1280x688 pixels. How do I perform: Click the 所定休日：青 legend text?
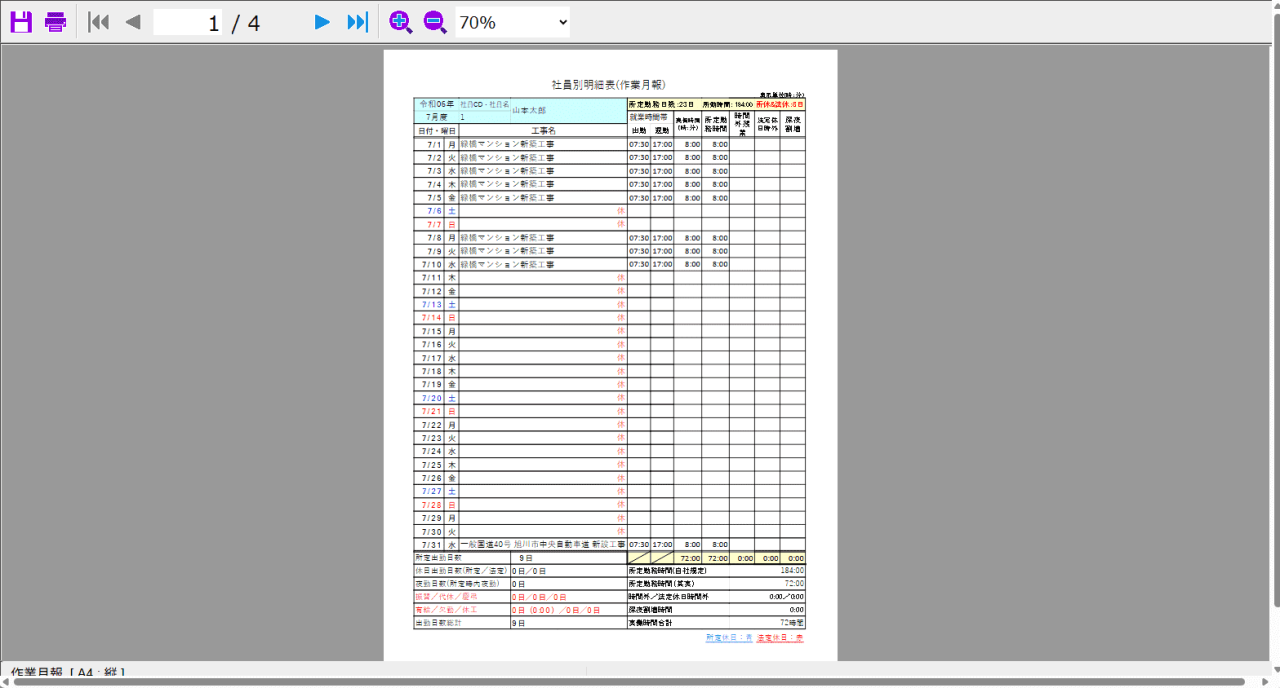coord(728,637)
